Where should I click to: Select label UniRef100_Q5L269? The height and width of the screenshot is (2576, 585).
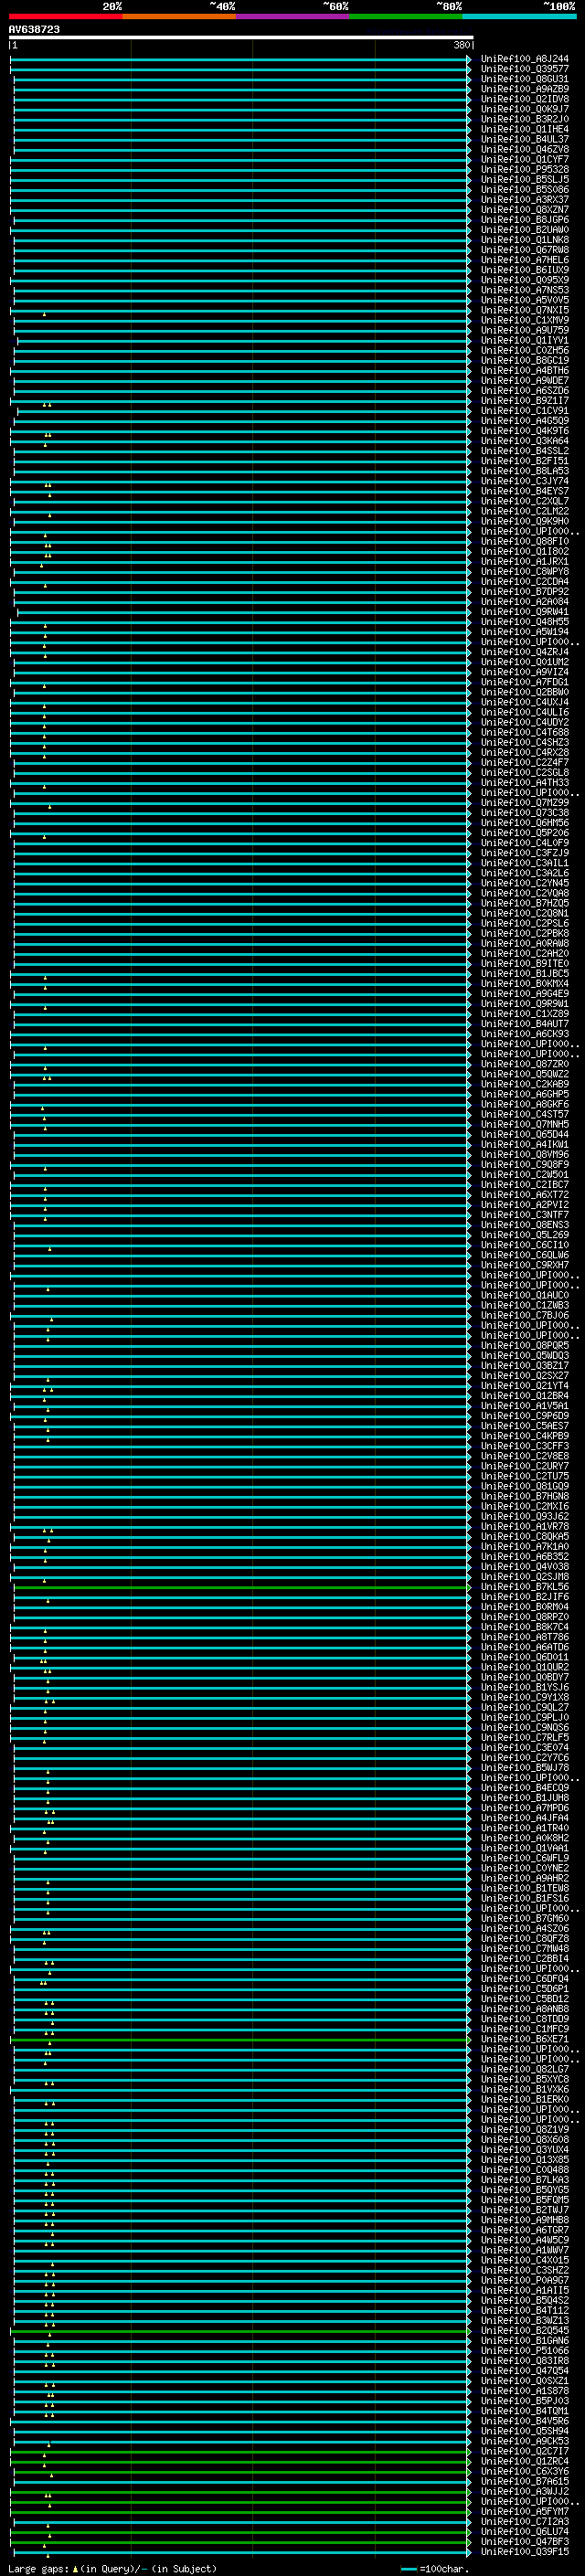click(525, 1235)
